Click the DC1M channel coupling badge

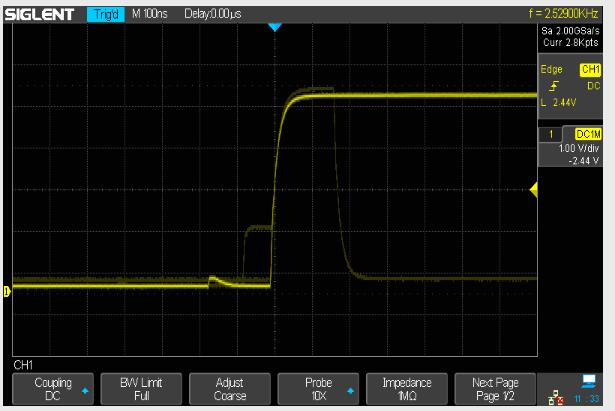coord(588,134)
